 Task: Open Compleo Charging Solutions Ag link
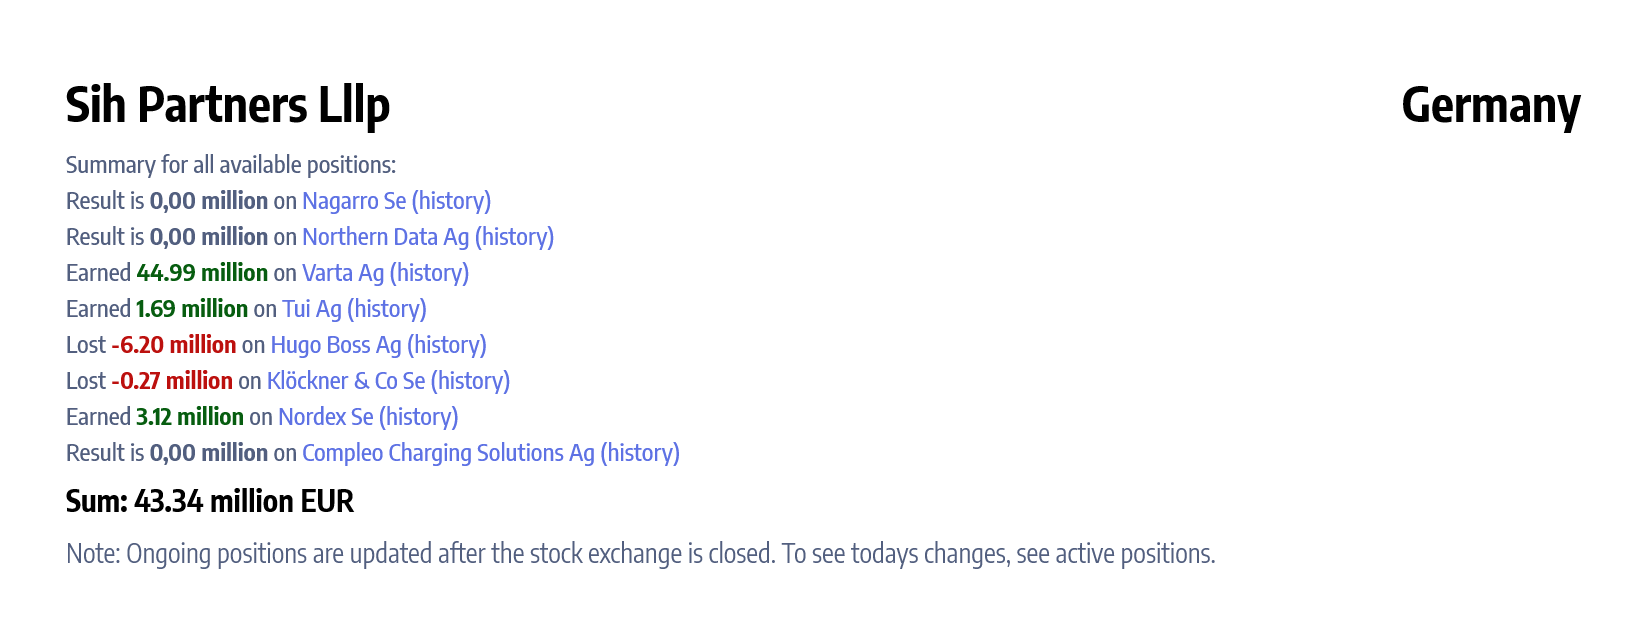point(448,453)
